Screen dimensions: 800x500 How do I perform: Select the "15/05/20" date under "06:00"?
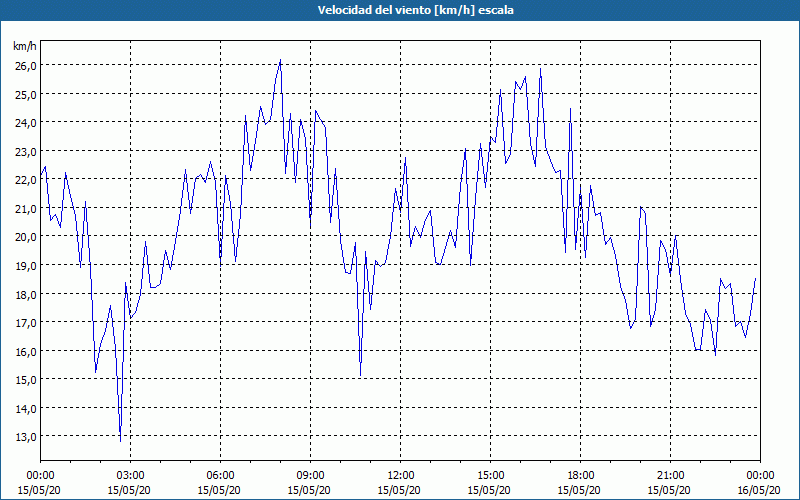pos(220,490)
